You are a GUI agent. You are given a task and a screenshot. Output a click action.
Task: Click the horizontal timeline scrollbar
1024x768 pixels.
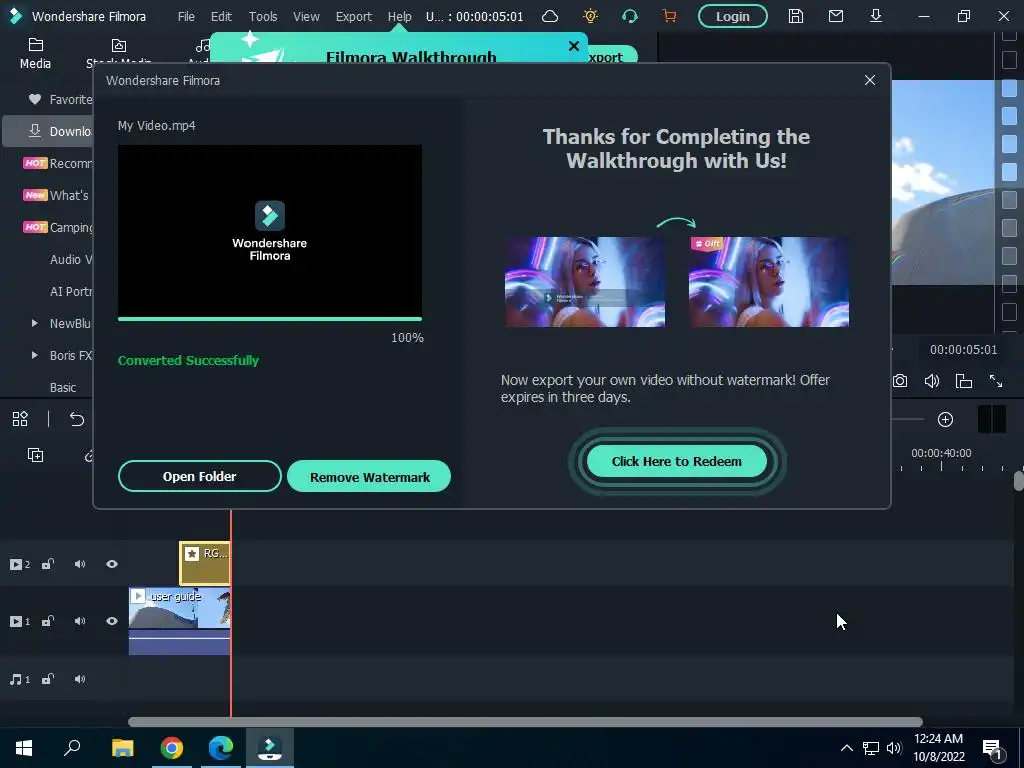(525, 722)
